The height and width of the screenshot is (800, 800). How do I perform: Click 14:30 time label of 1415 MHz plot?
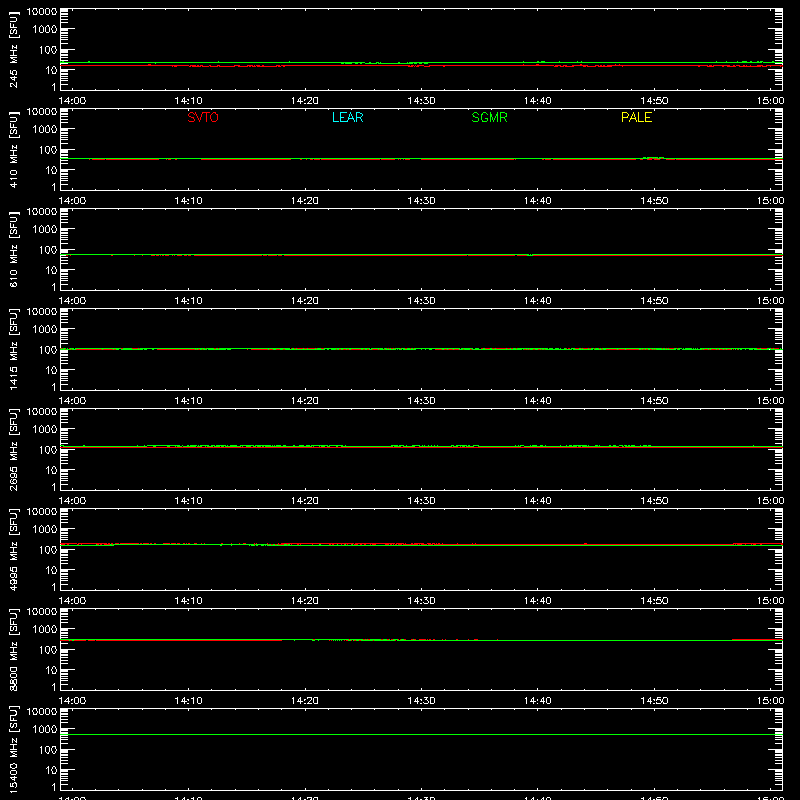421,401
